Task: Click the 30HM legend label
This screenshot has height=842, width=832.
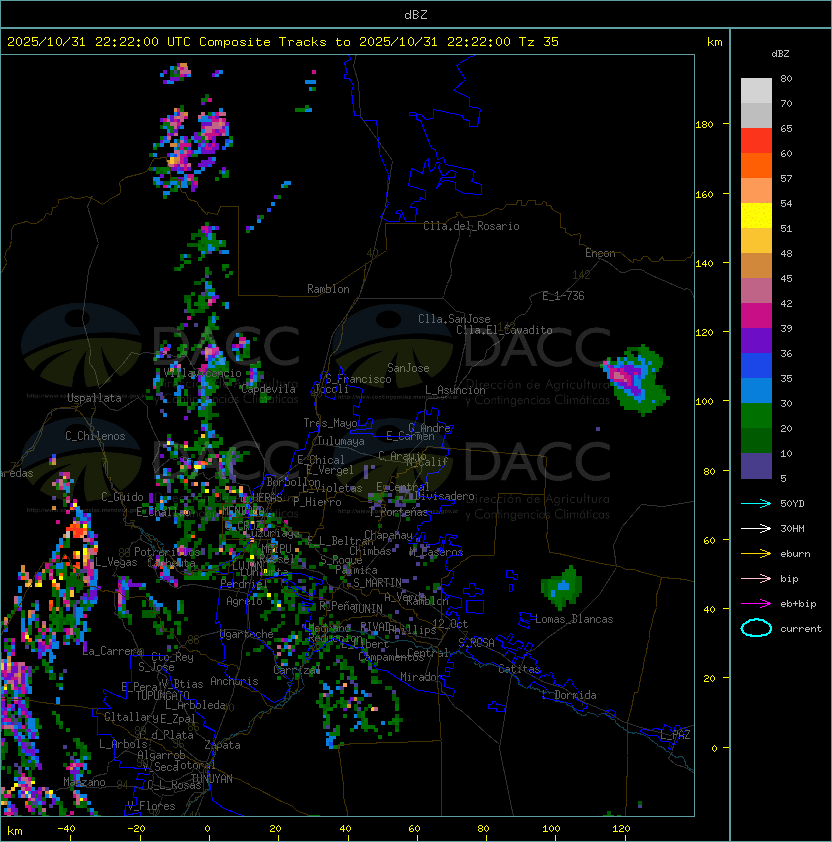Action: coord(792,528)
